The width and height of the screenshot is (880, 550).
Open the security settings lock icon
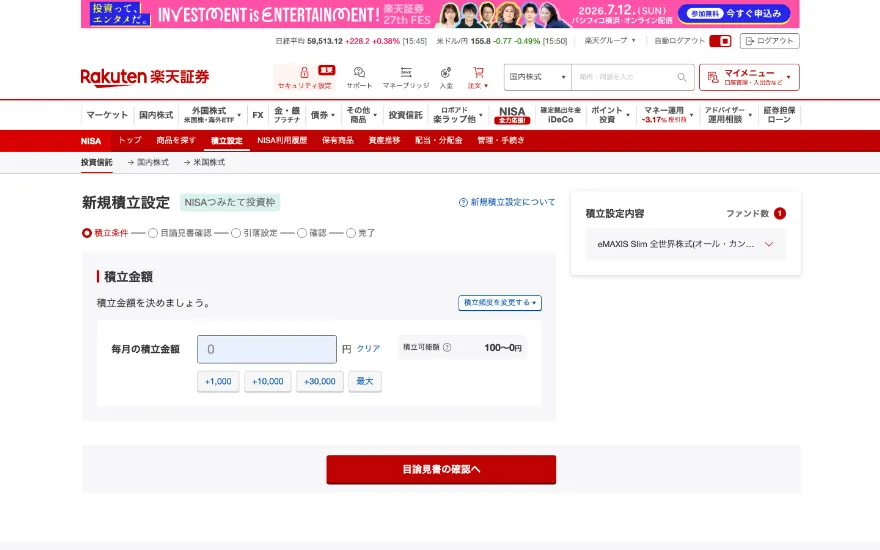304,72
